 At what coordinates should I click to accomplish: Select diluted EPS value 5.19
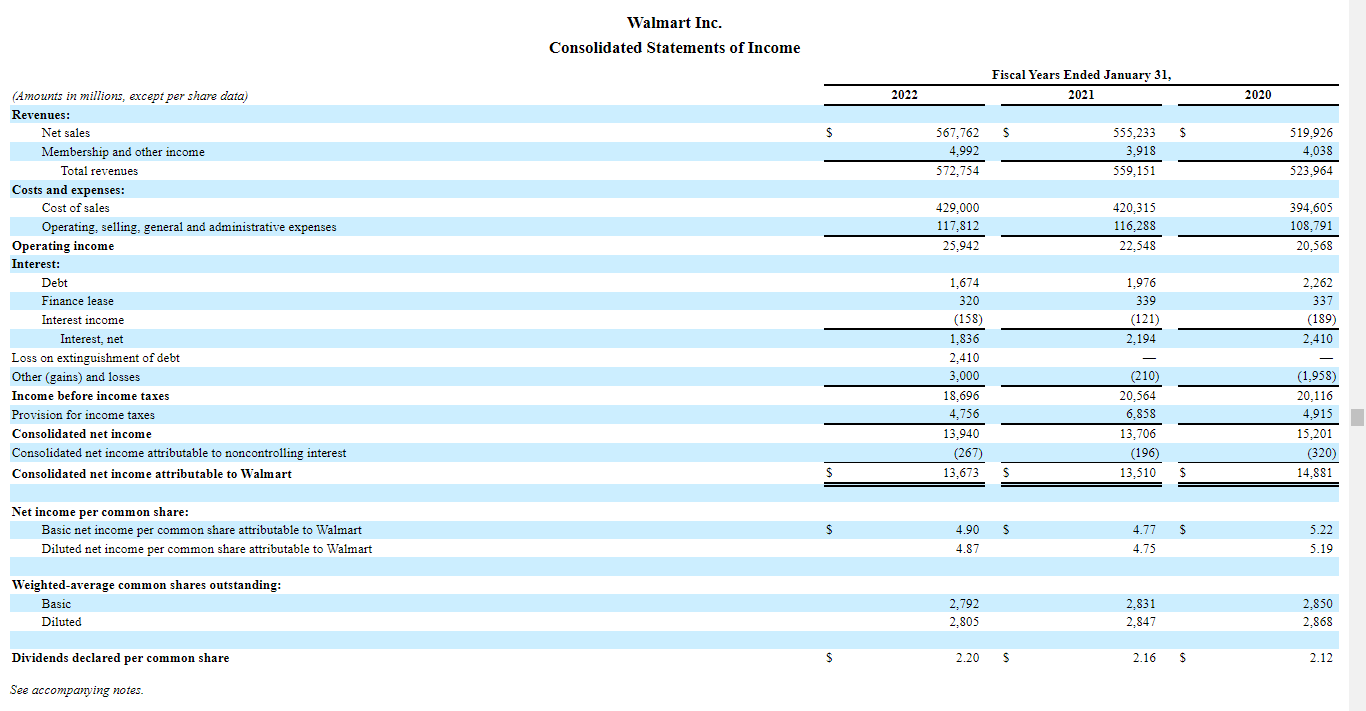coord(1321,549)
